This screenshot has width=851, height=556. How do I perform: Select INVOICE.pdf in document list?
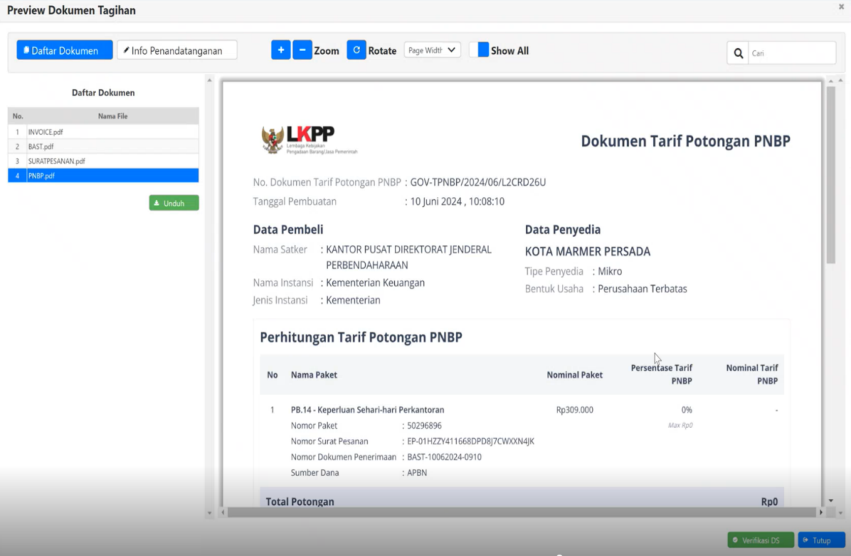pos(46,132)
